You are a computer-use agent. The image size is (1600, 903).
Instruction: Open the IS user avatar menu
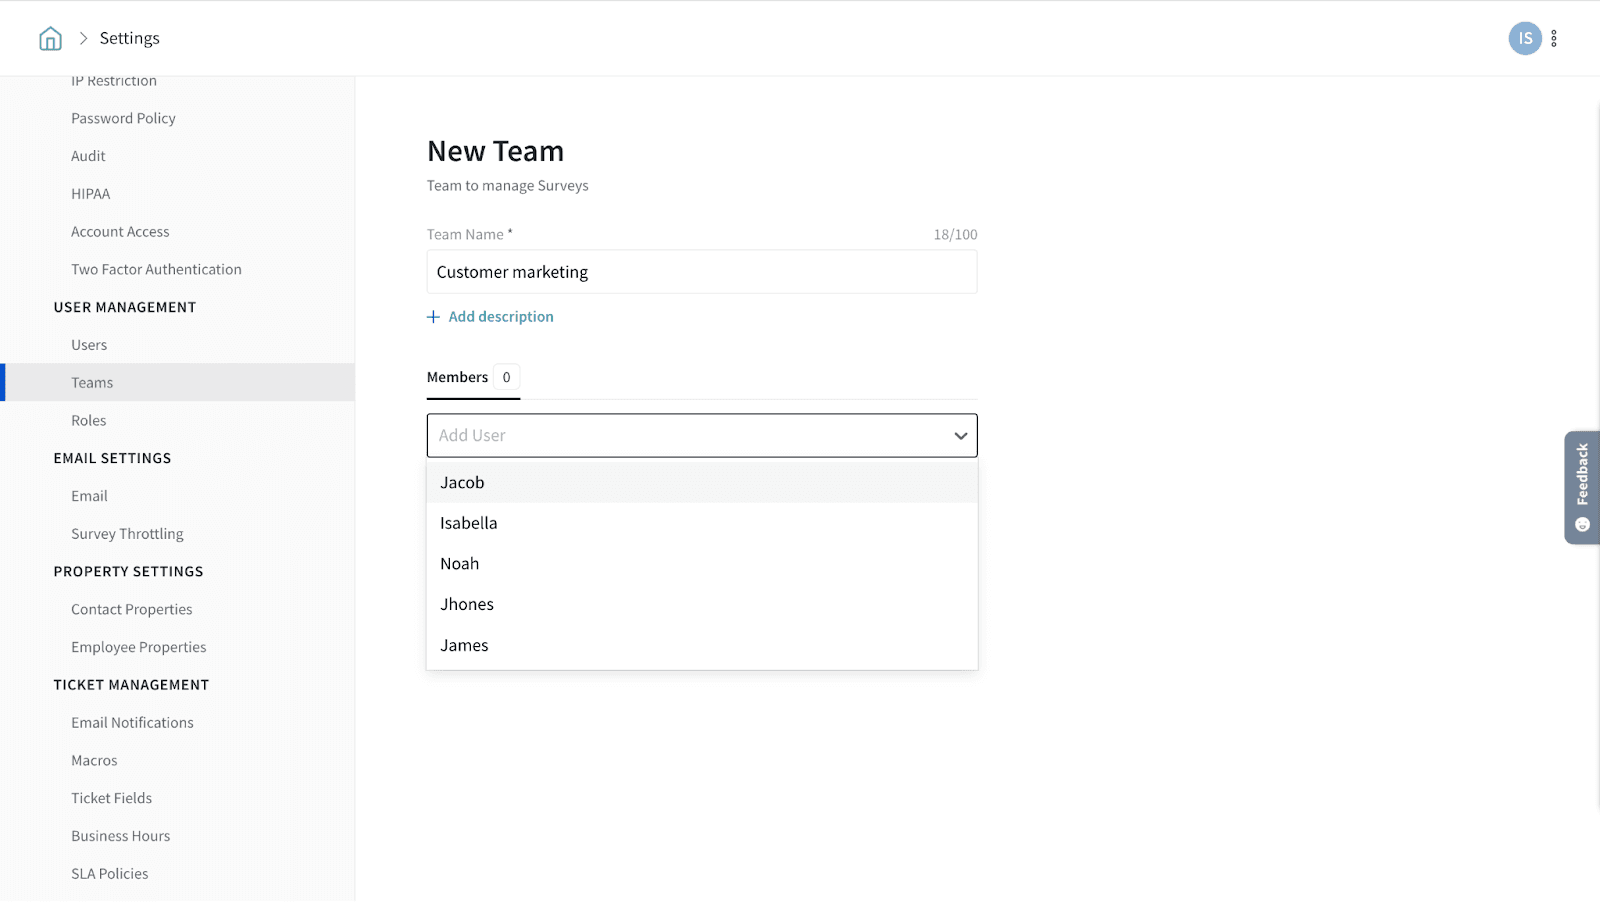tap(1524, 39)
